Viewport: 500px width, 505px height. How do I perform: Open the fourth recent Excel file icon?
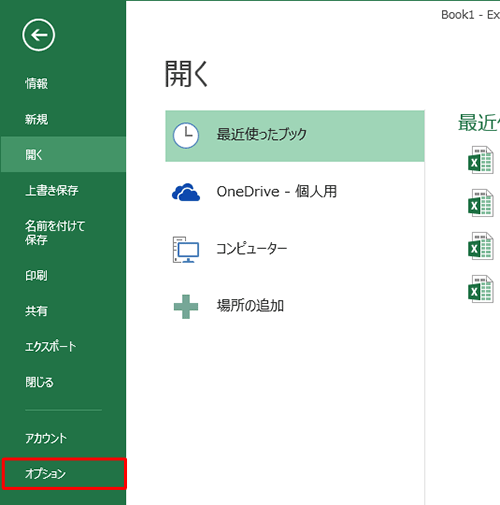pyautogui.click(x=481, y=289)
